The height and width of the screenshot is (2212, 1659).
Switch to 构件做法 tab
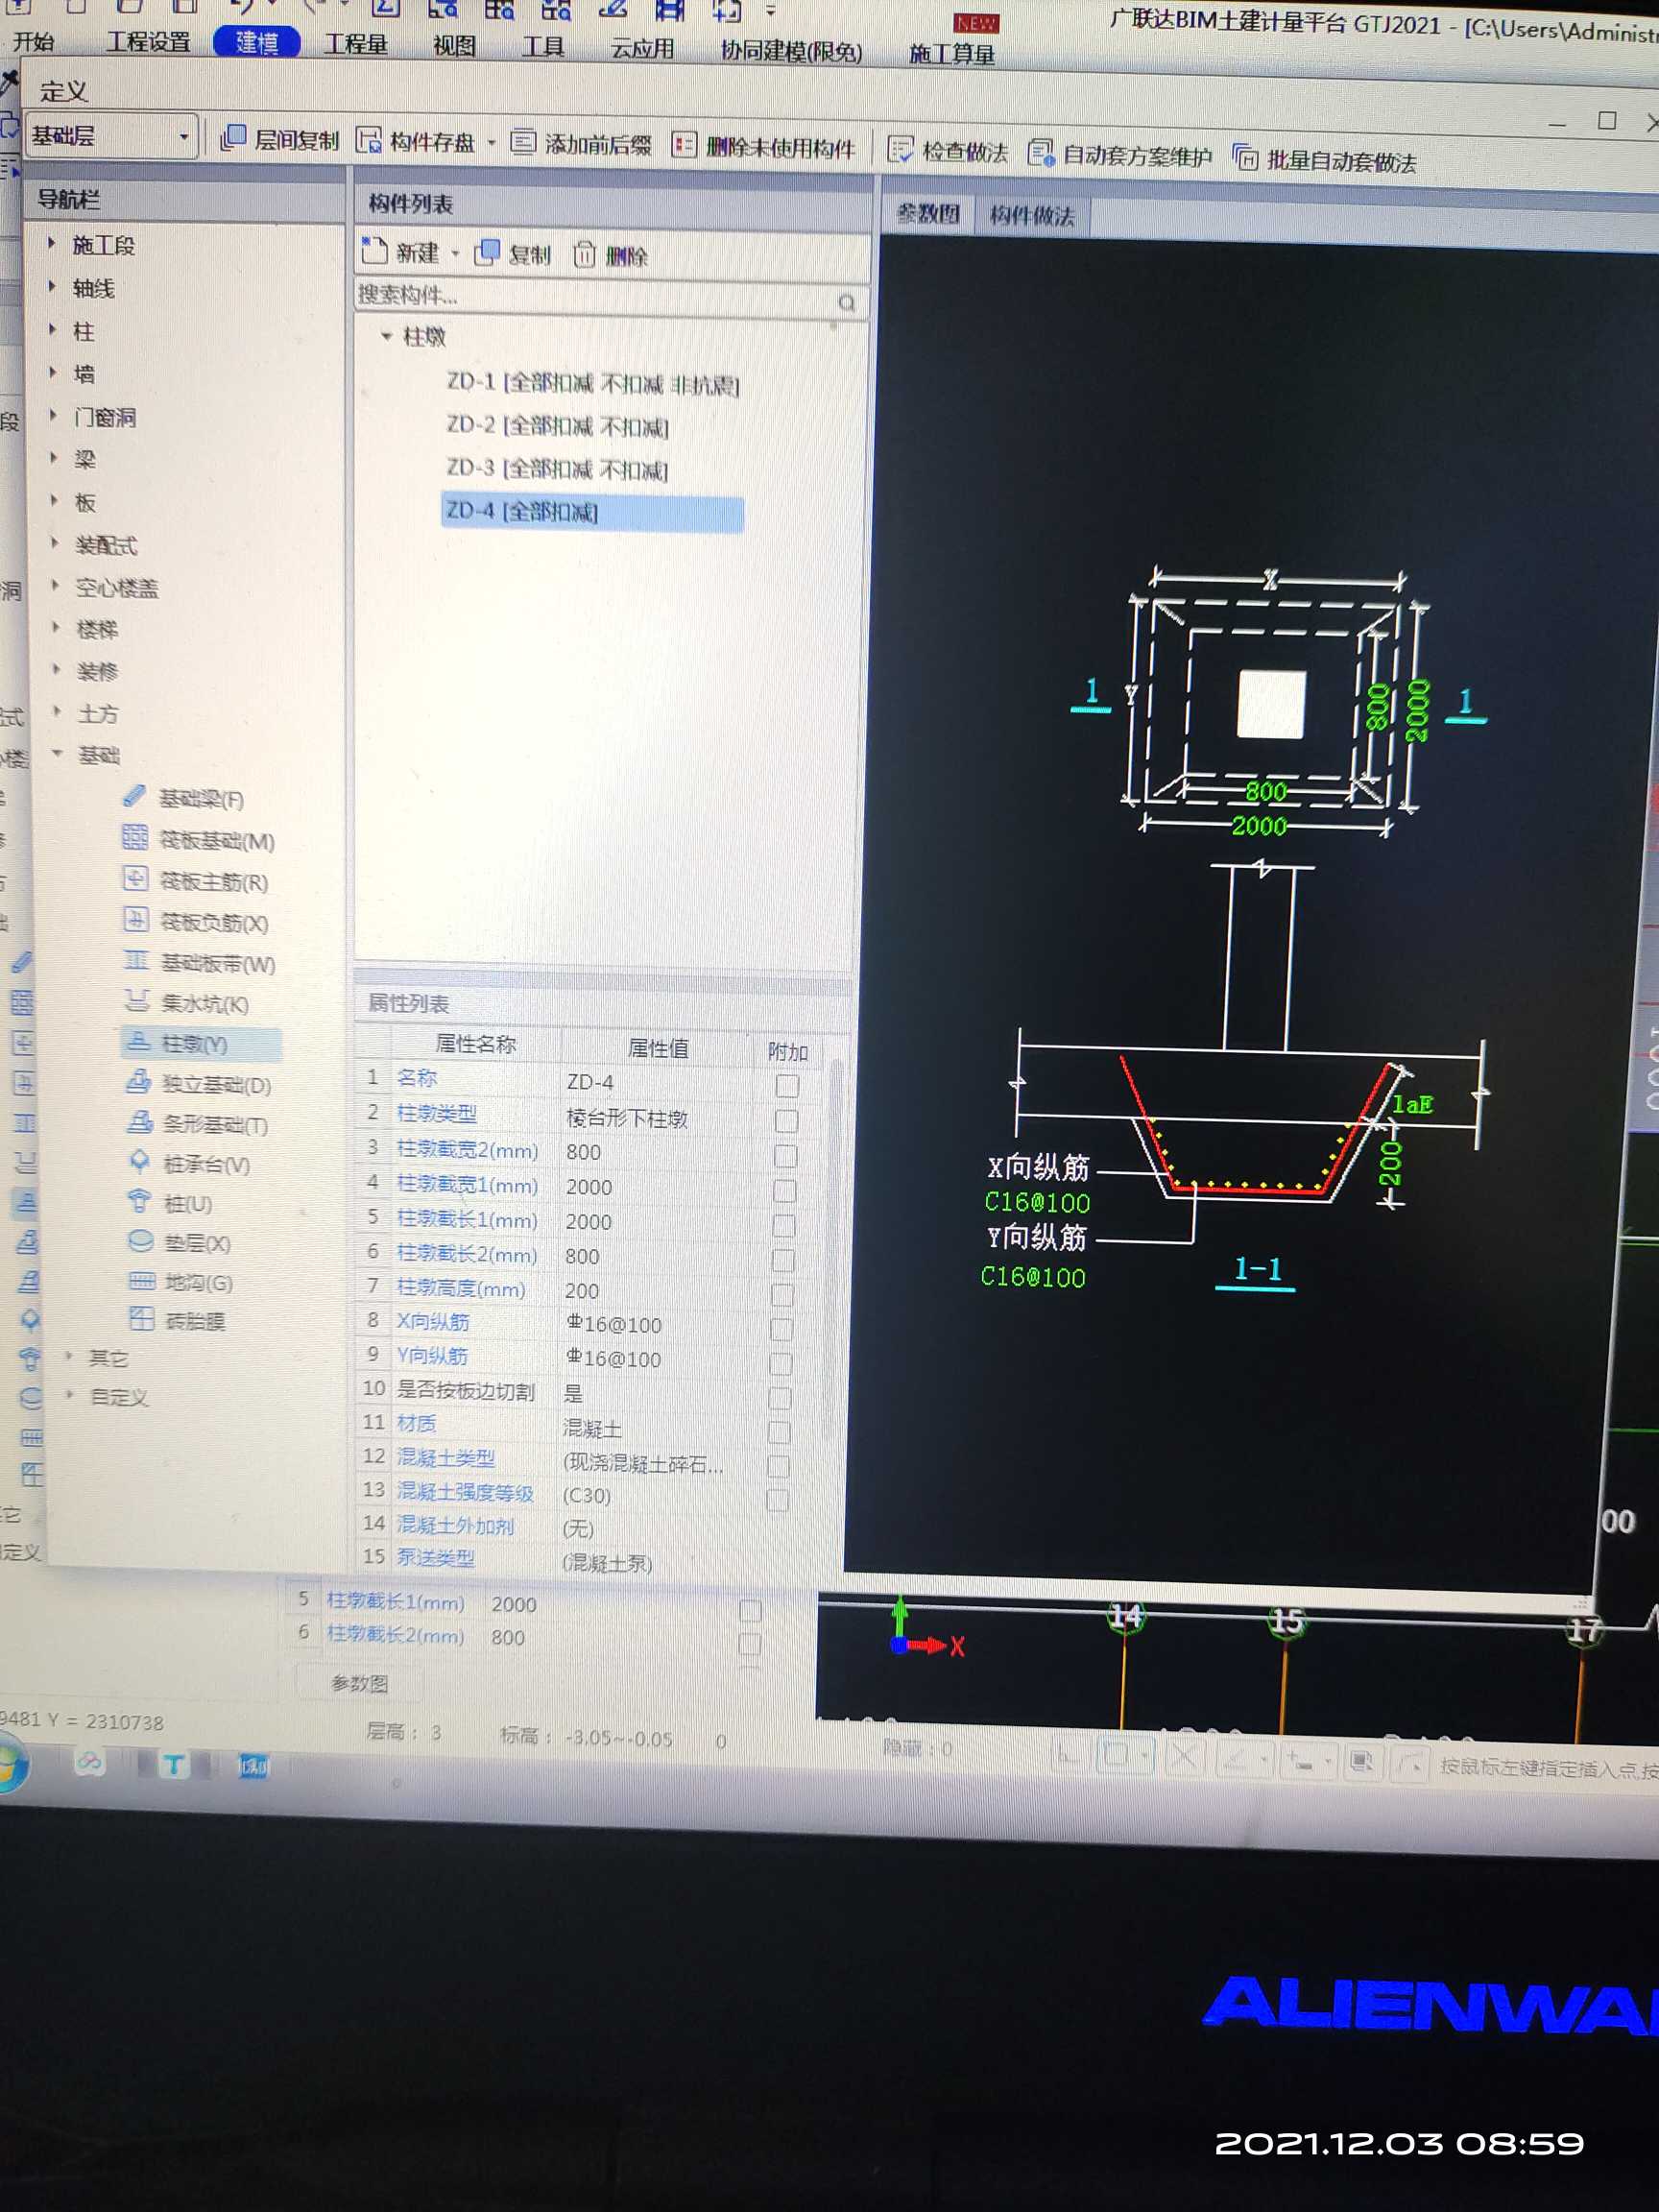point(1031,215)
